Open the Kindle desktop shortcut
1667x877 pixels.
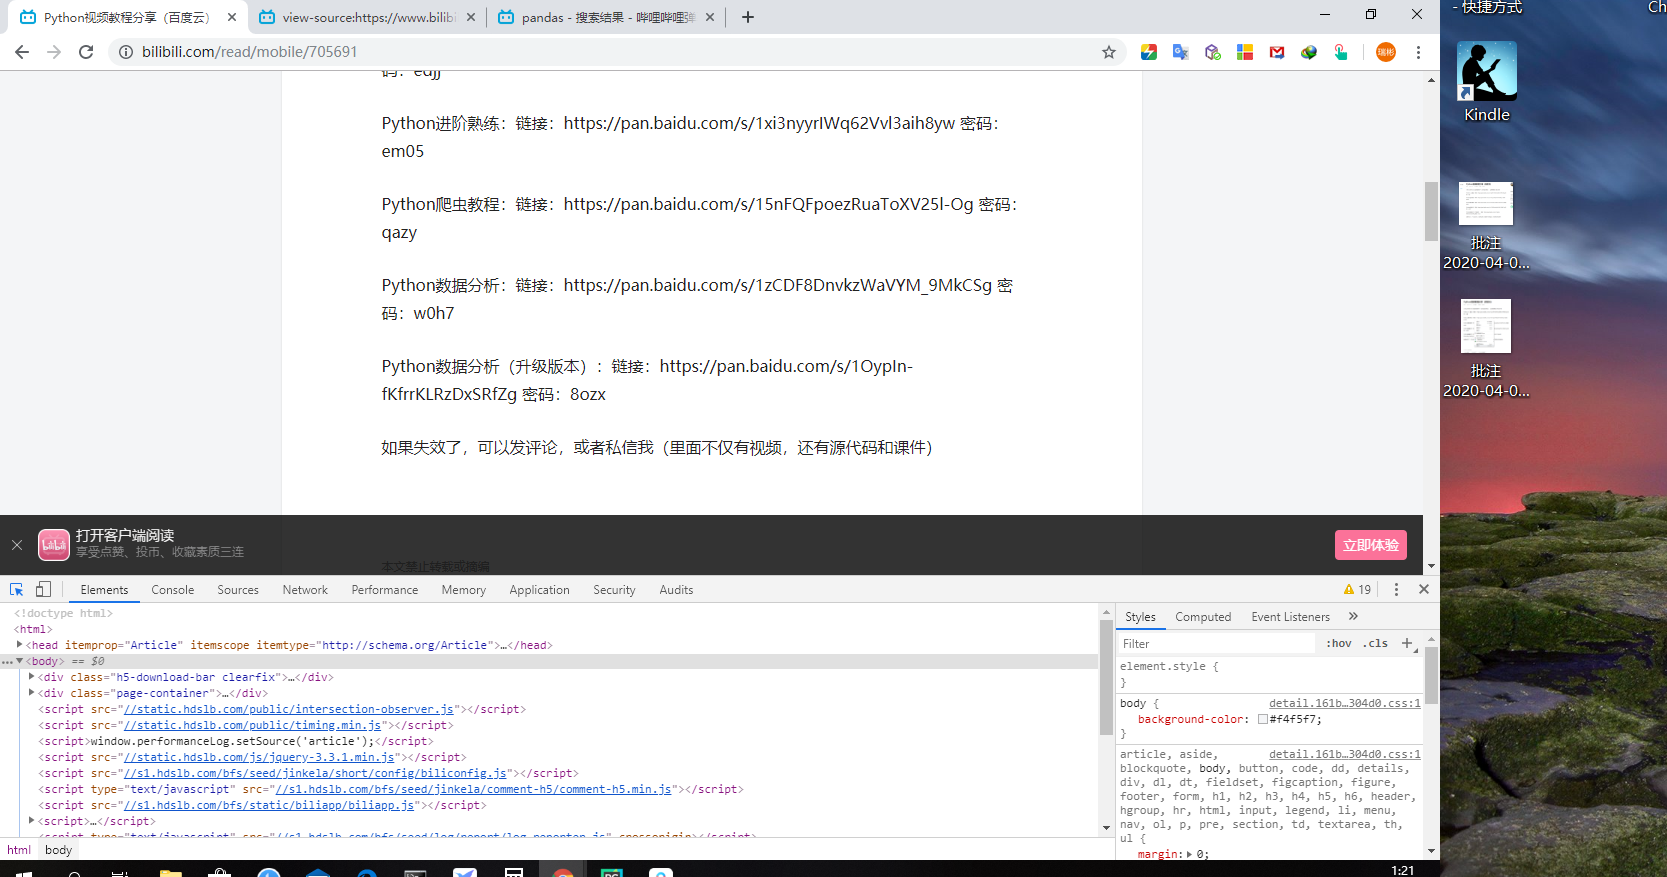1487,82
